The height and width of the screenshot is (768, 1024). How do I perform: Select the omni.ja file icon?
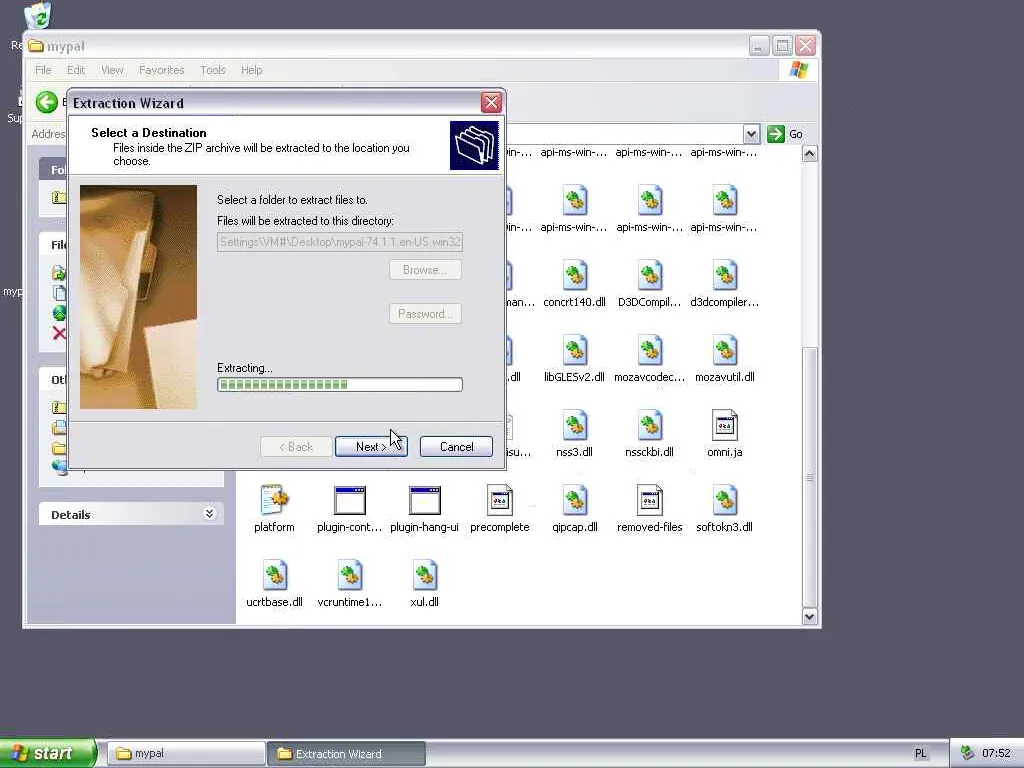[725, 426]
